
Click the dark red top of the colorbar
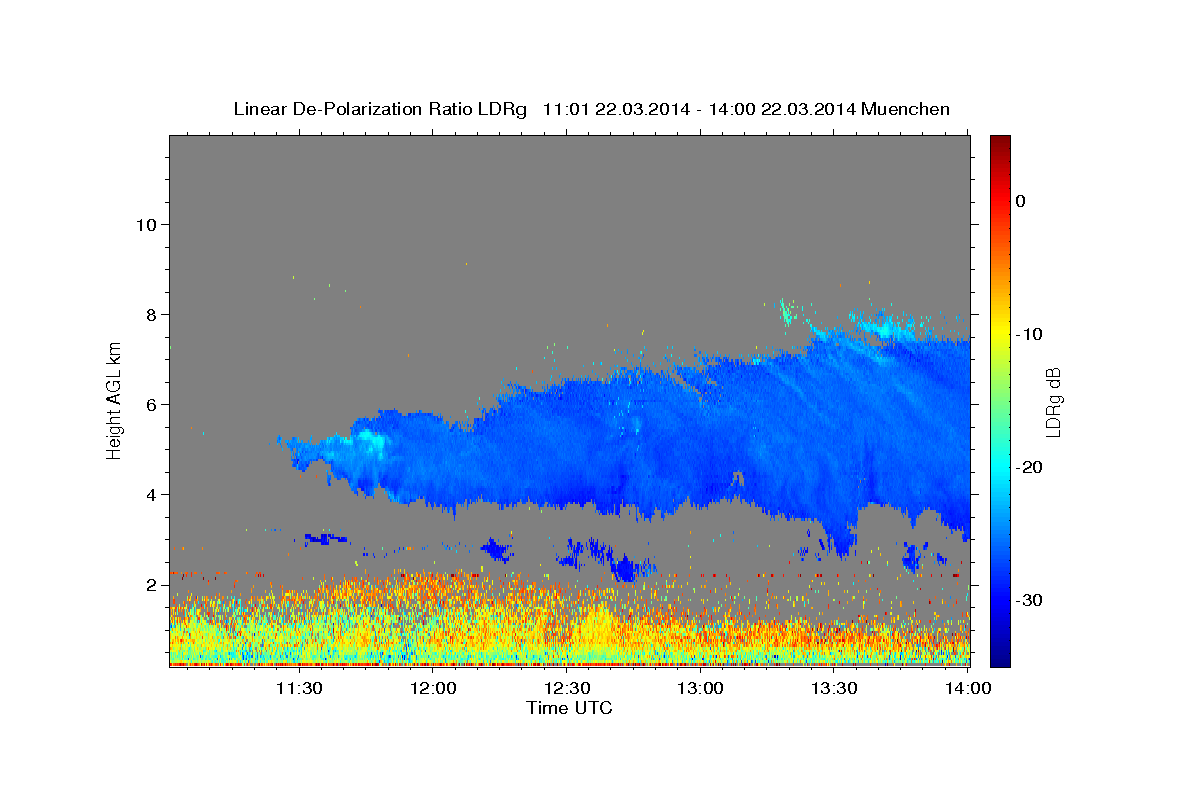(x=1000, y=145)
